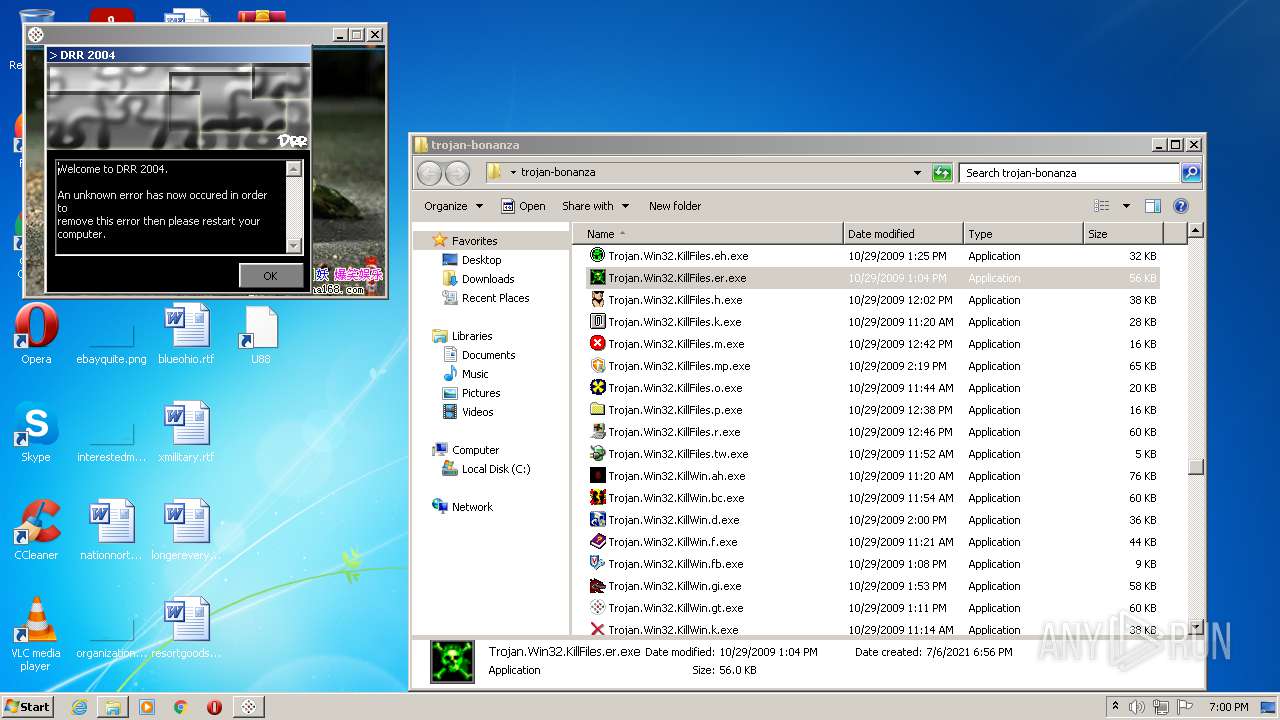Click the blueohio.rtf desktop file
Viewport: 1280px width, 720px height.
tap(186, 335)
